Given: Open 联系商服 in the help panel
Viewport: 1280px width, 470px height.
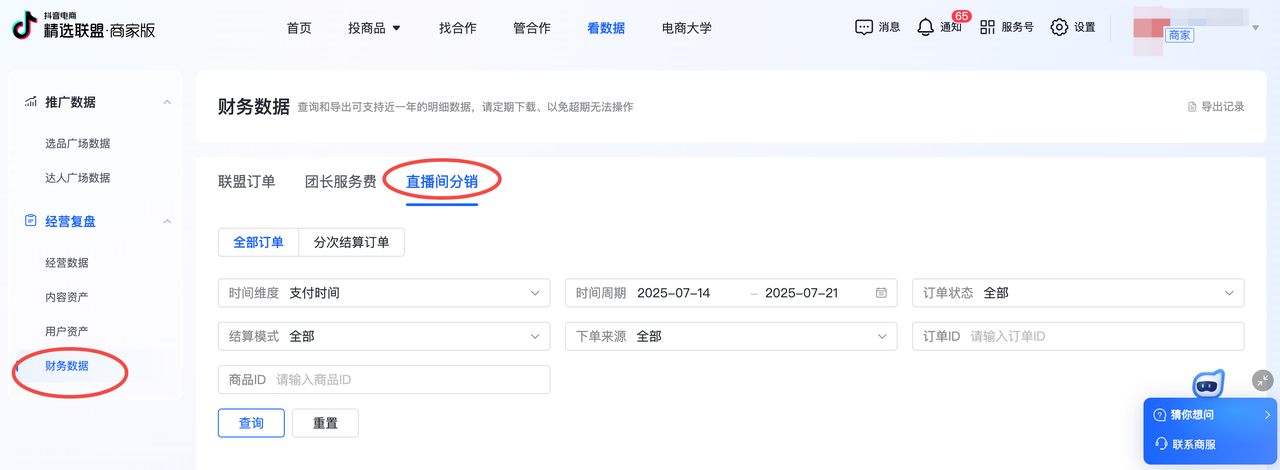Looking at the screenshot, I should tap(1194, 444).
